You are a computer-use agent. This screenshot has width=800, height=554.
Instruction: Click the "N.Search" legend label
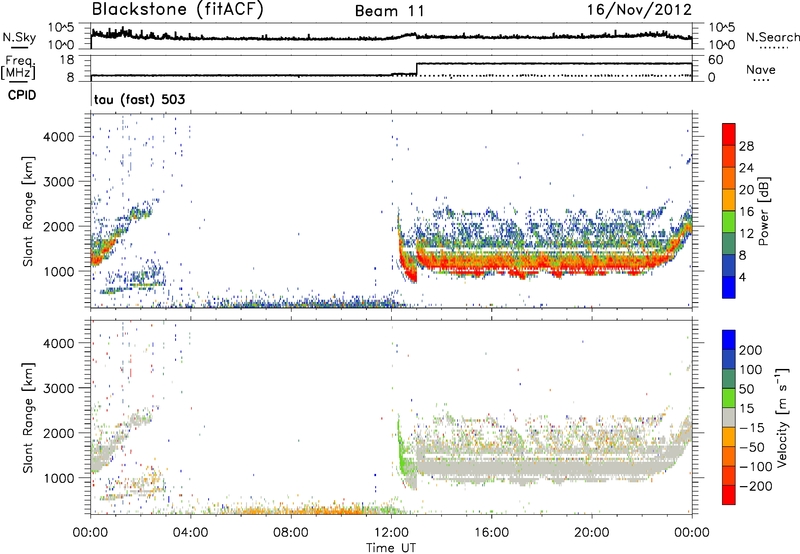tap(772, 37)
